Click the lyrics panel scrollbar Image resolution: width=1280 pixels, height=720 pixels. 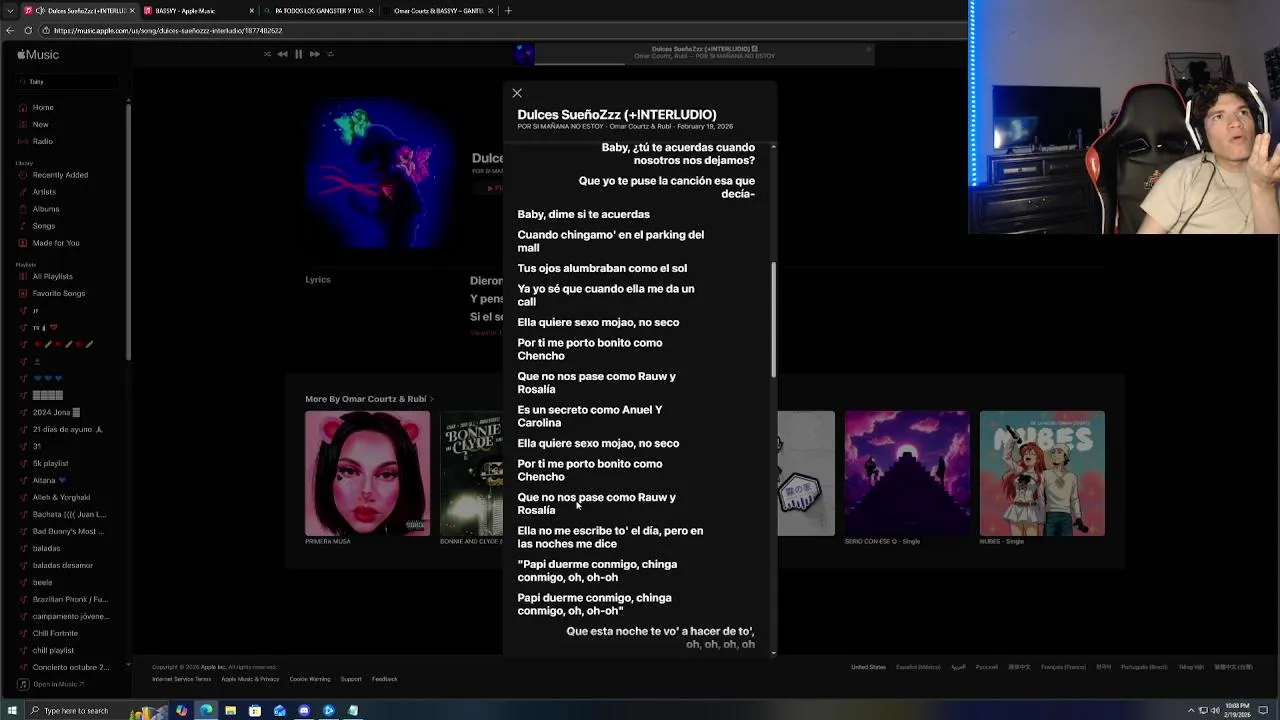click(x=773, y=320)
